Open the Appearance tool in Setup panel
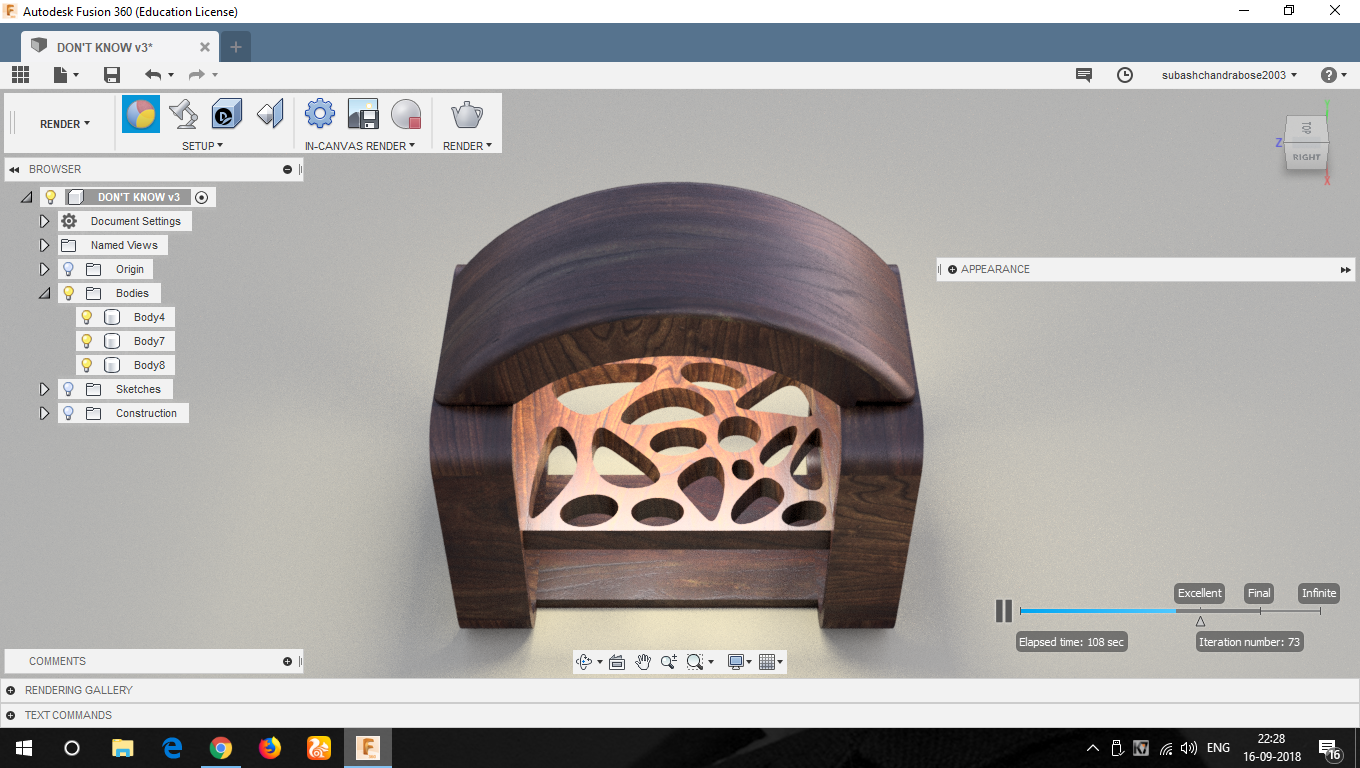The width and height of the screenshot is (1360, 768). click(140, 114)
